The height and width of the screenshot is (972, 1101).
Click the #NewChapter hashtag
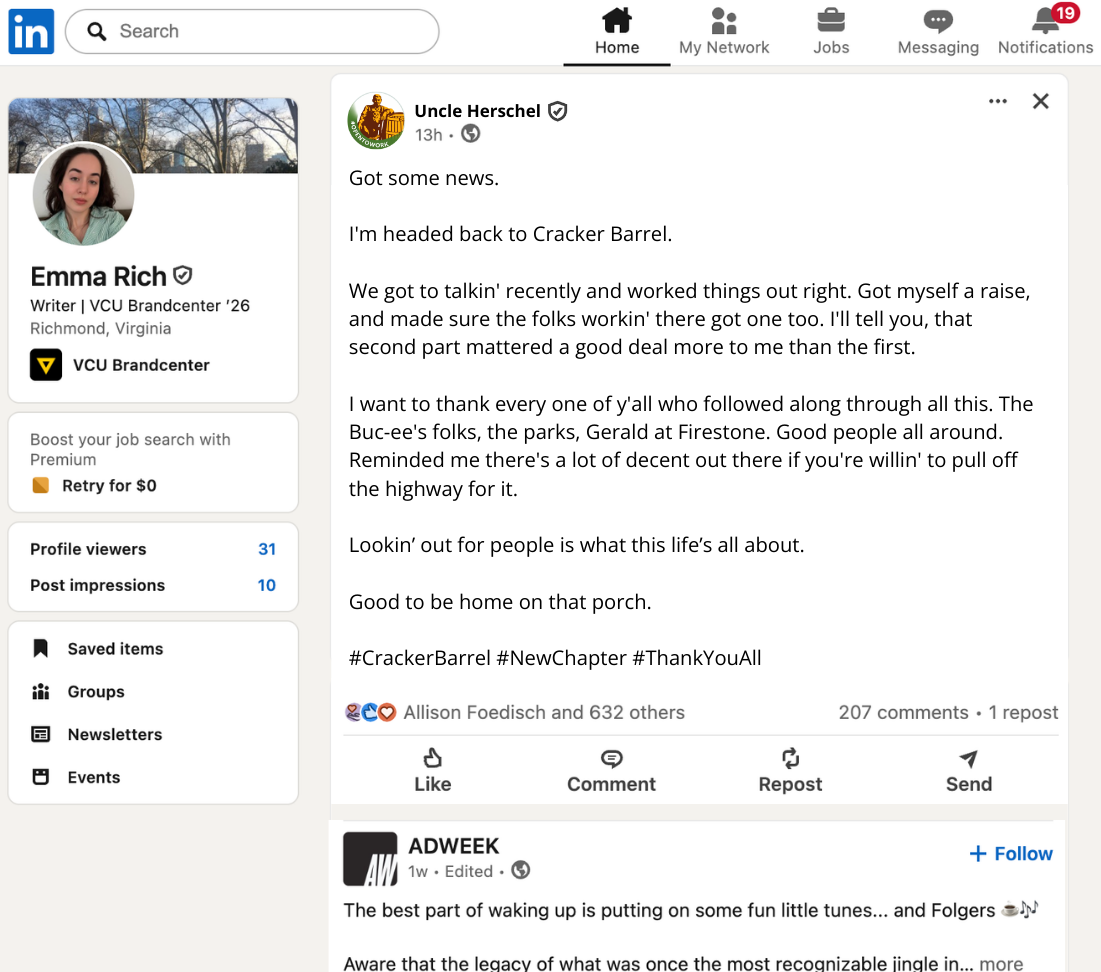click(561, 658)
